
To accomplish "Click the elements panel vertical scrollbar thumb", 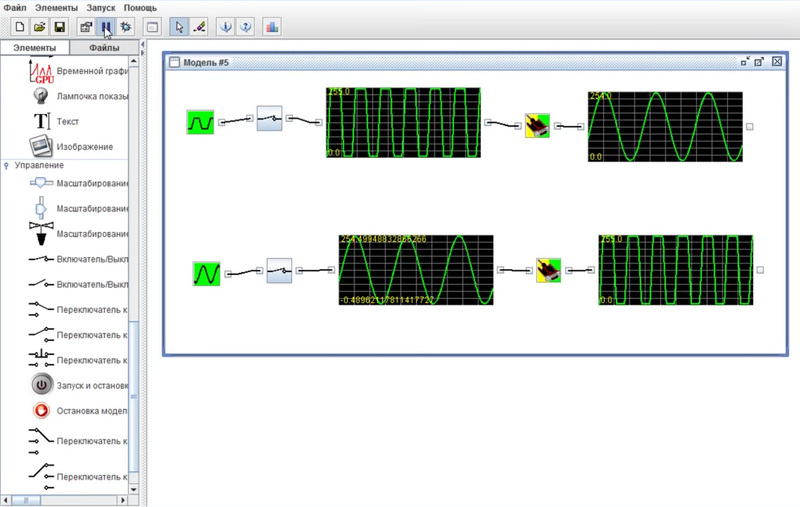I will 134,397.
